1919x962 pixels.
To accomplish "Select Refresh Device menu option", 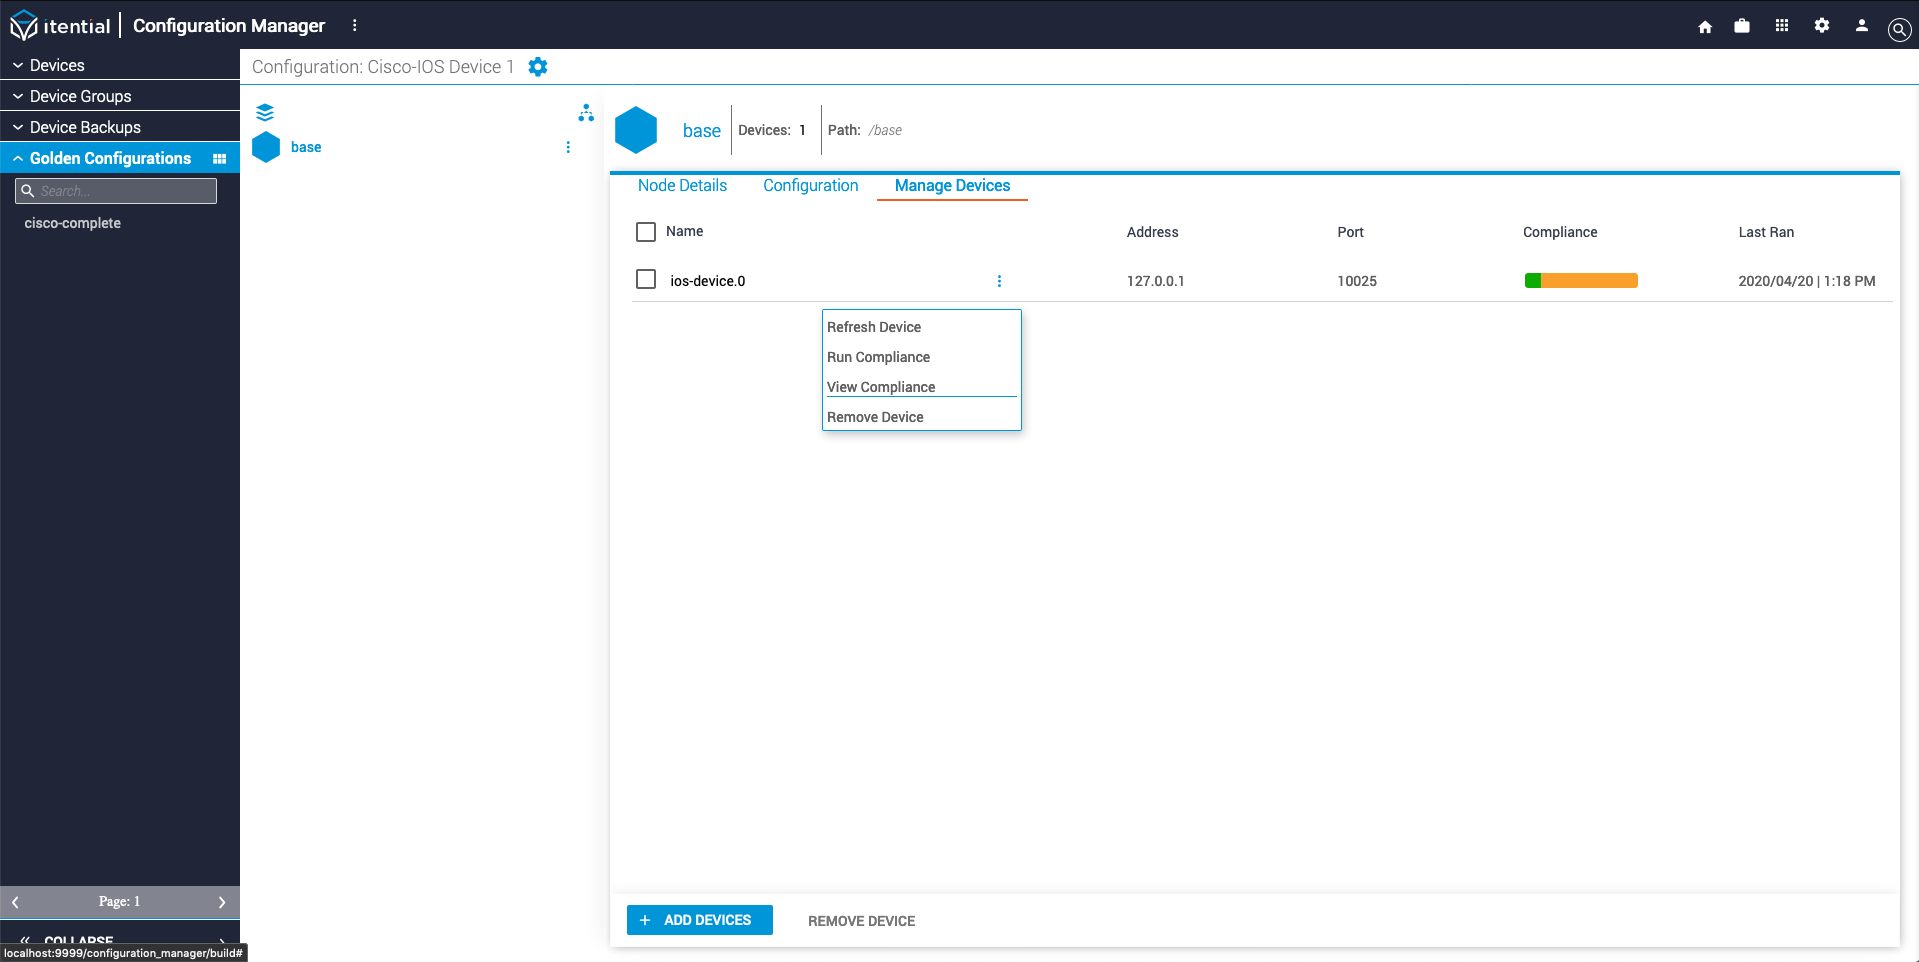I will pos(921,327).
